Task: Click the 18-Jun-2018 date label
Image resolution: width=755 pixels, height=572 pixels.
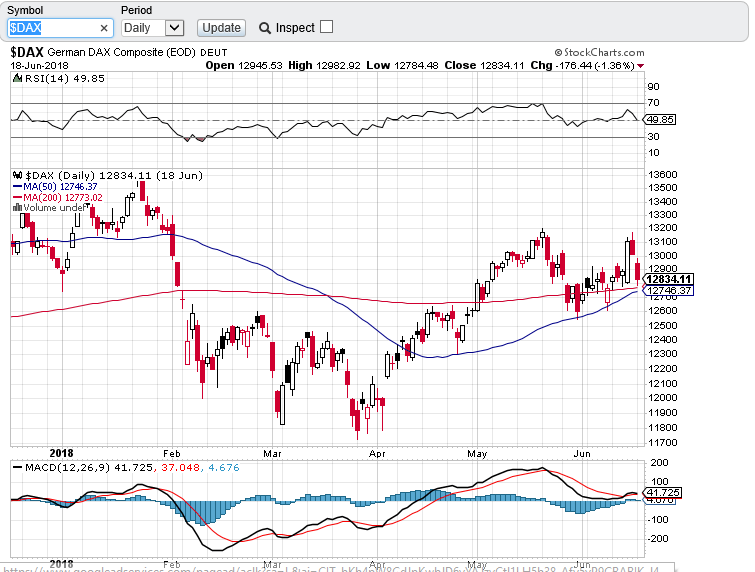Action: [39, 66]
